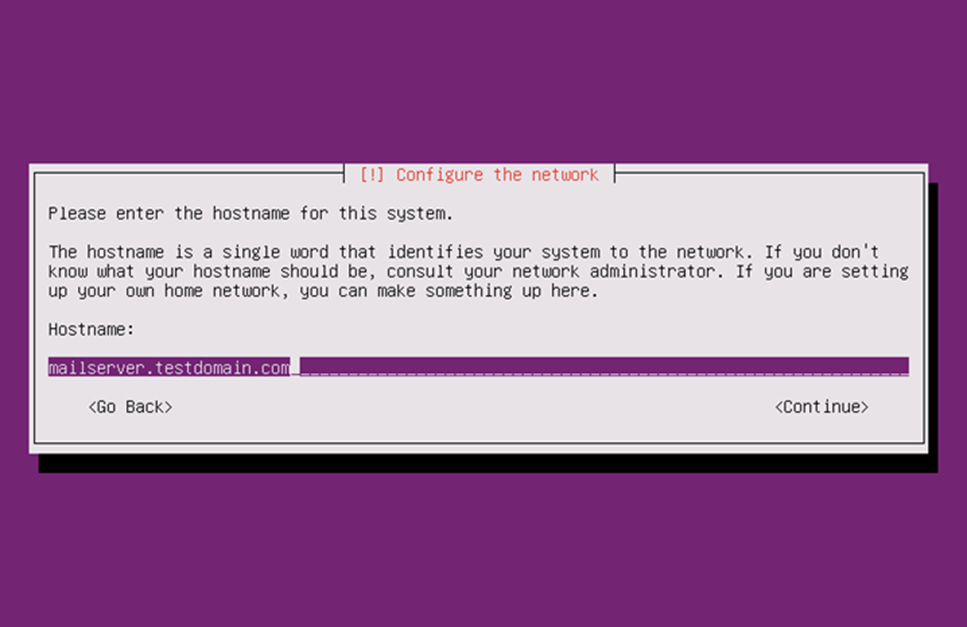Click the [!] priority marker in title
Viewport: 967px width, 627px height.
pyautogui.click(x=372, y=175)
